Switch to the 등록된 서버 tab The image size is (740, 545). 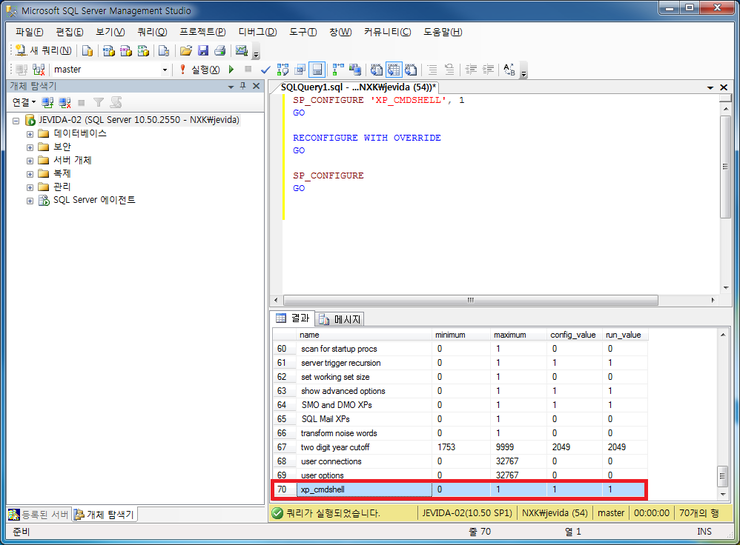point(39,514)
